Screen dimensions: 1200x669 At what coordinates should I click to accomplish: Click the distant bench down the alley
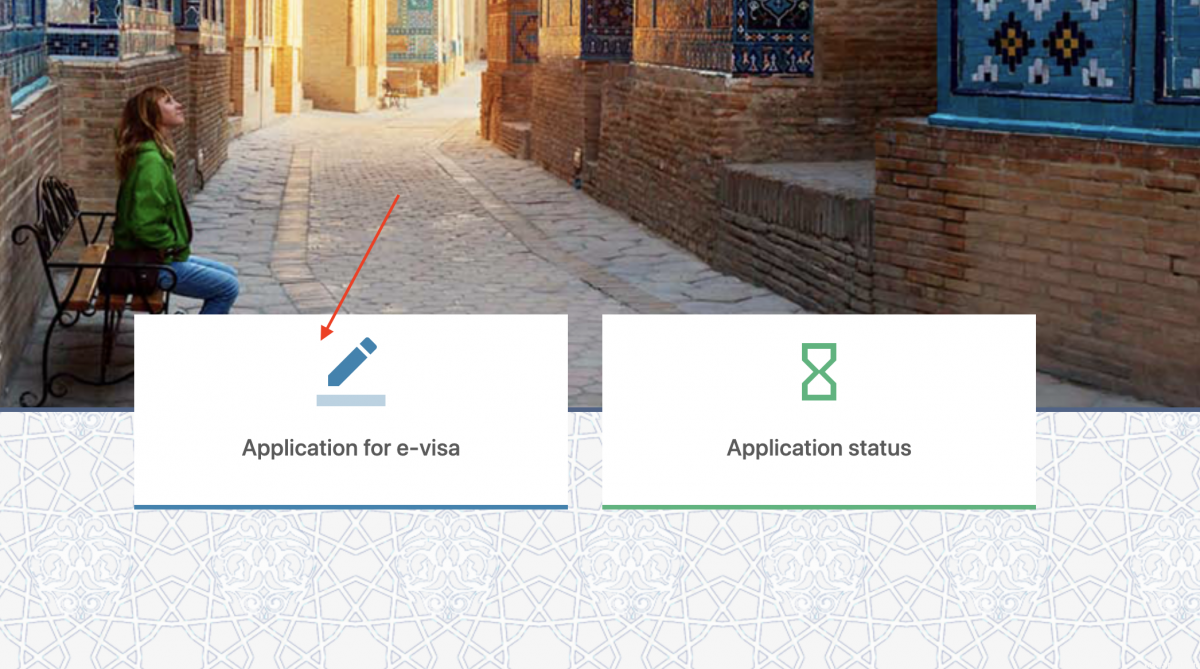click(x=392, y=94)
